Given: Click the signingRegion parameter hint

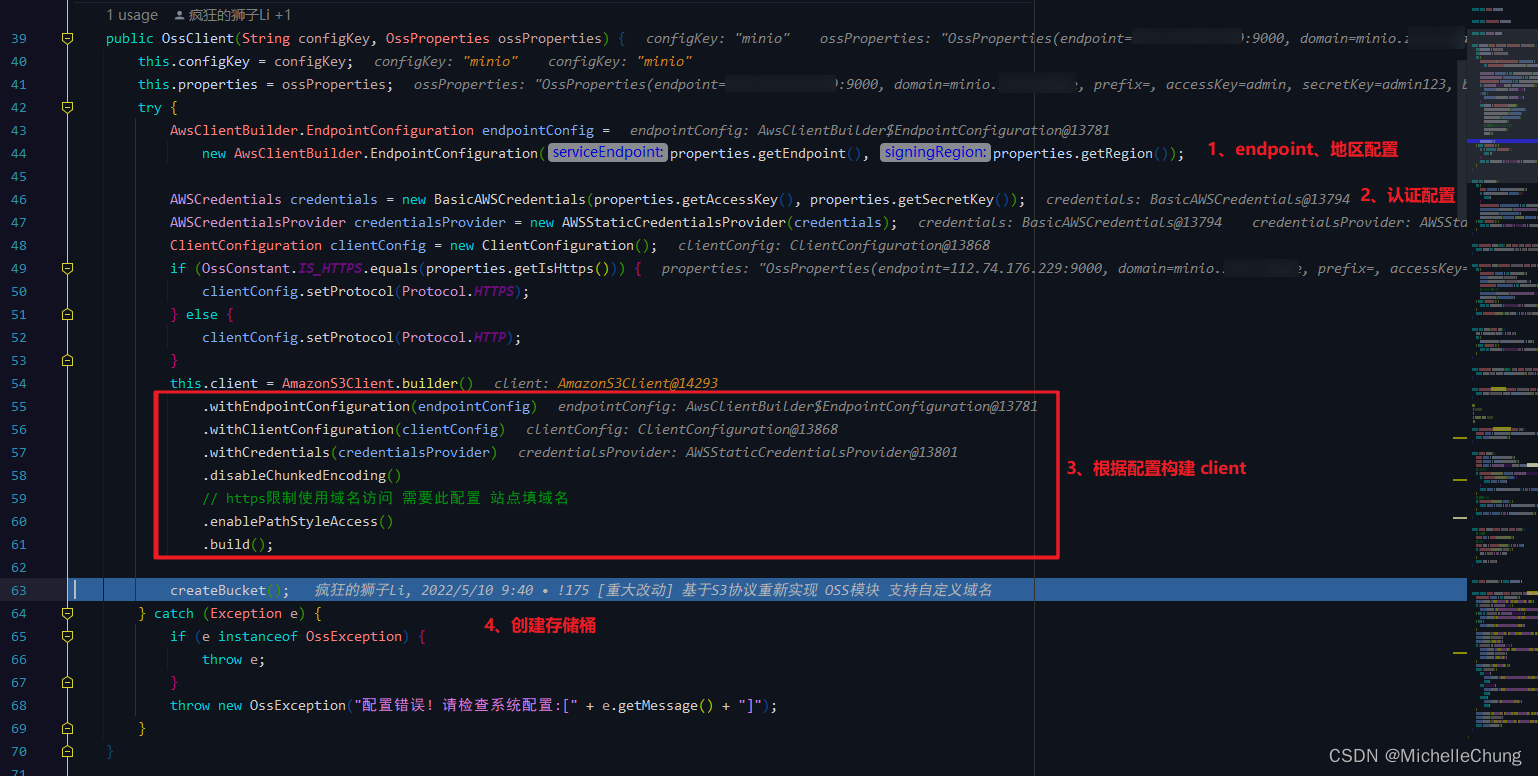Looking at the screenshot, I should (934, 152).
